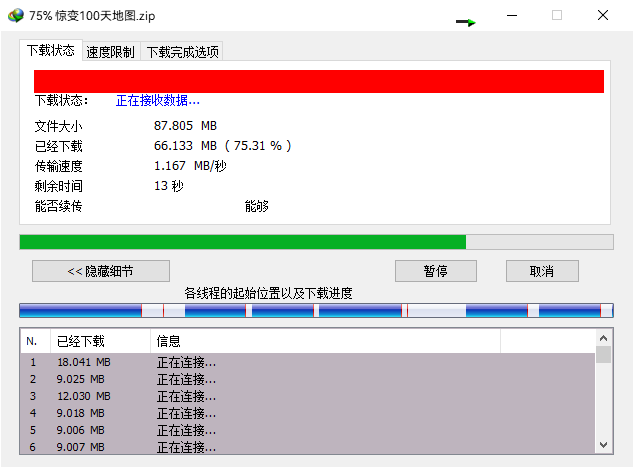The image size is (634, 467).
Task: Click the << 隐藏细节 button
Action: tap(101, 271)
